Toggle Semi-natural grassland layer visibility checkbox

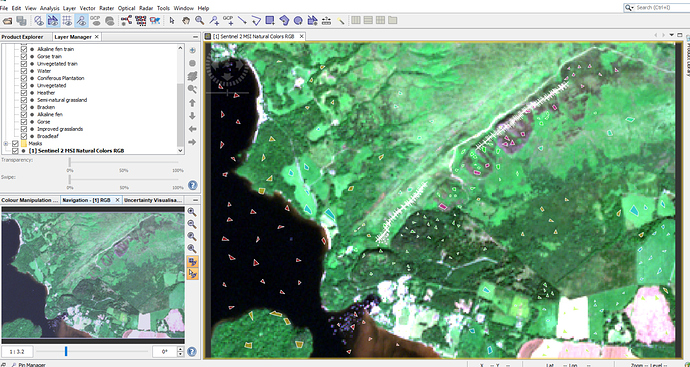tap(24, 100)
